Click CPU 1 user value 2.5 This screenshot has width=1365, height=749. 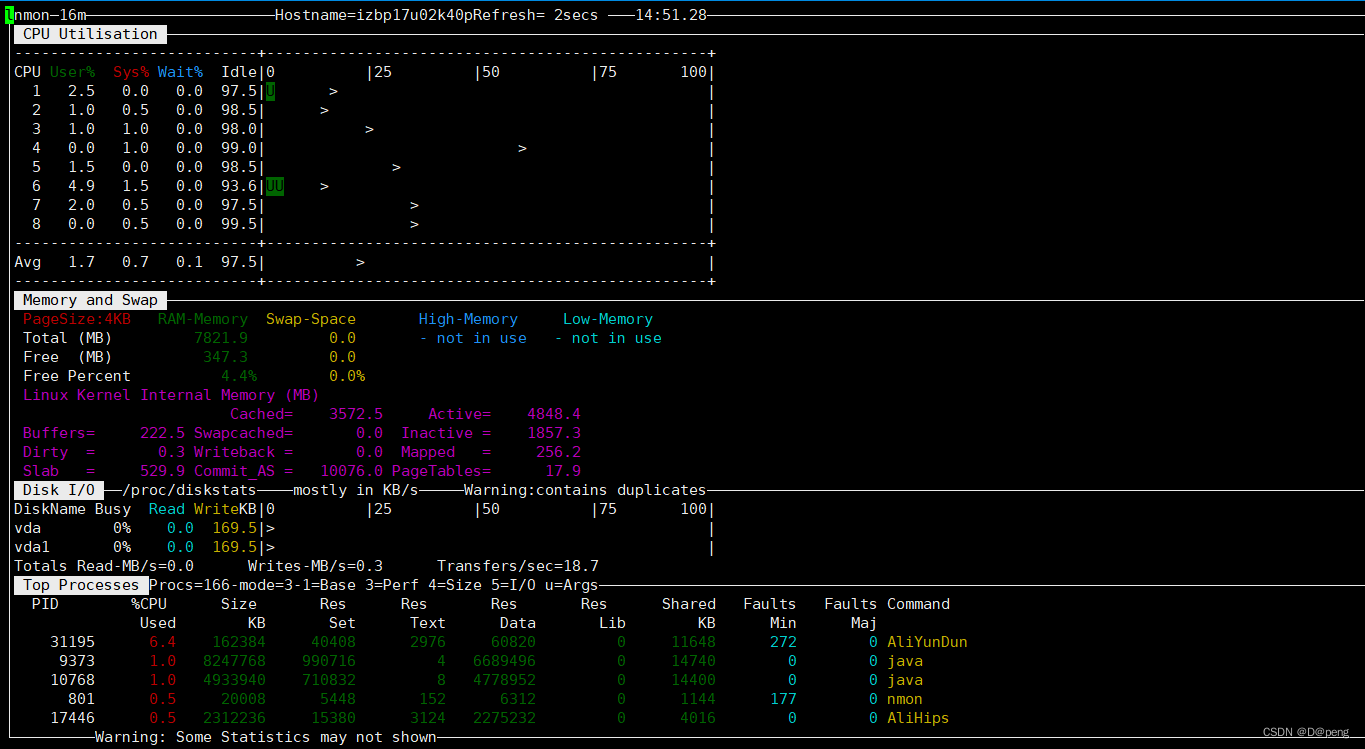tap(82, 91)
